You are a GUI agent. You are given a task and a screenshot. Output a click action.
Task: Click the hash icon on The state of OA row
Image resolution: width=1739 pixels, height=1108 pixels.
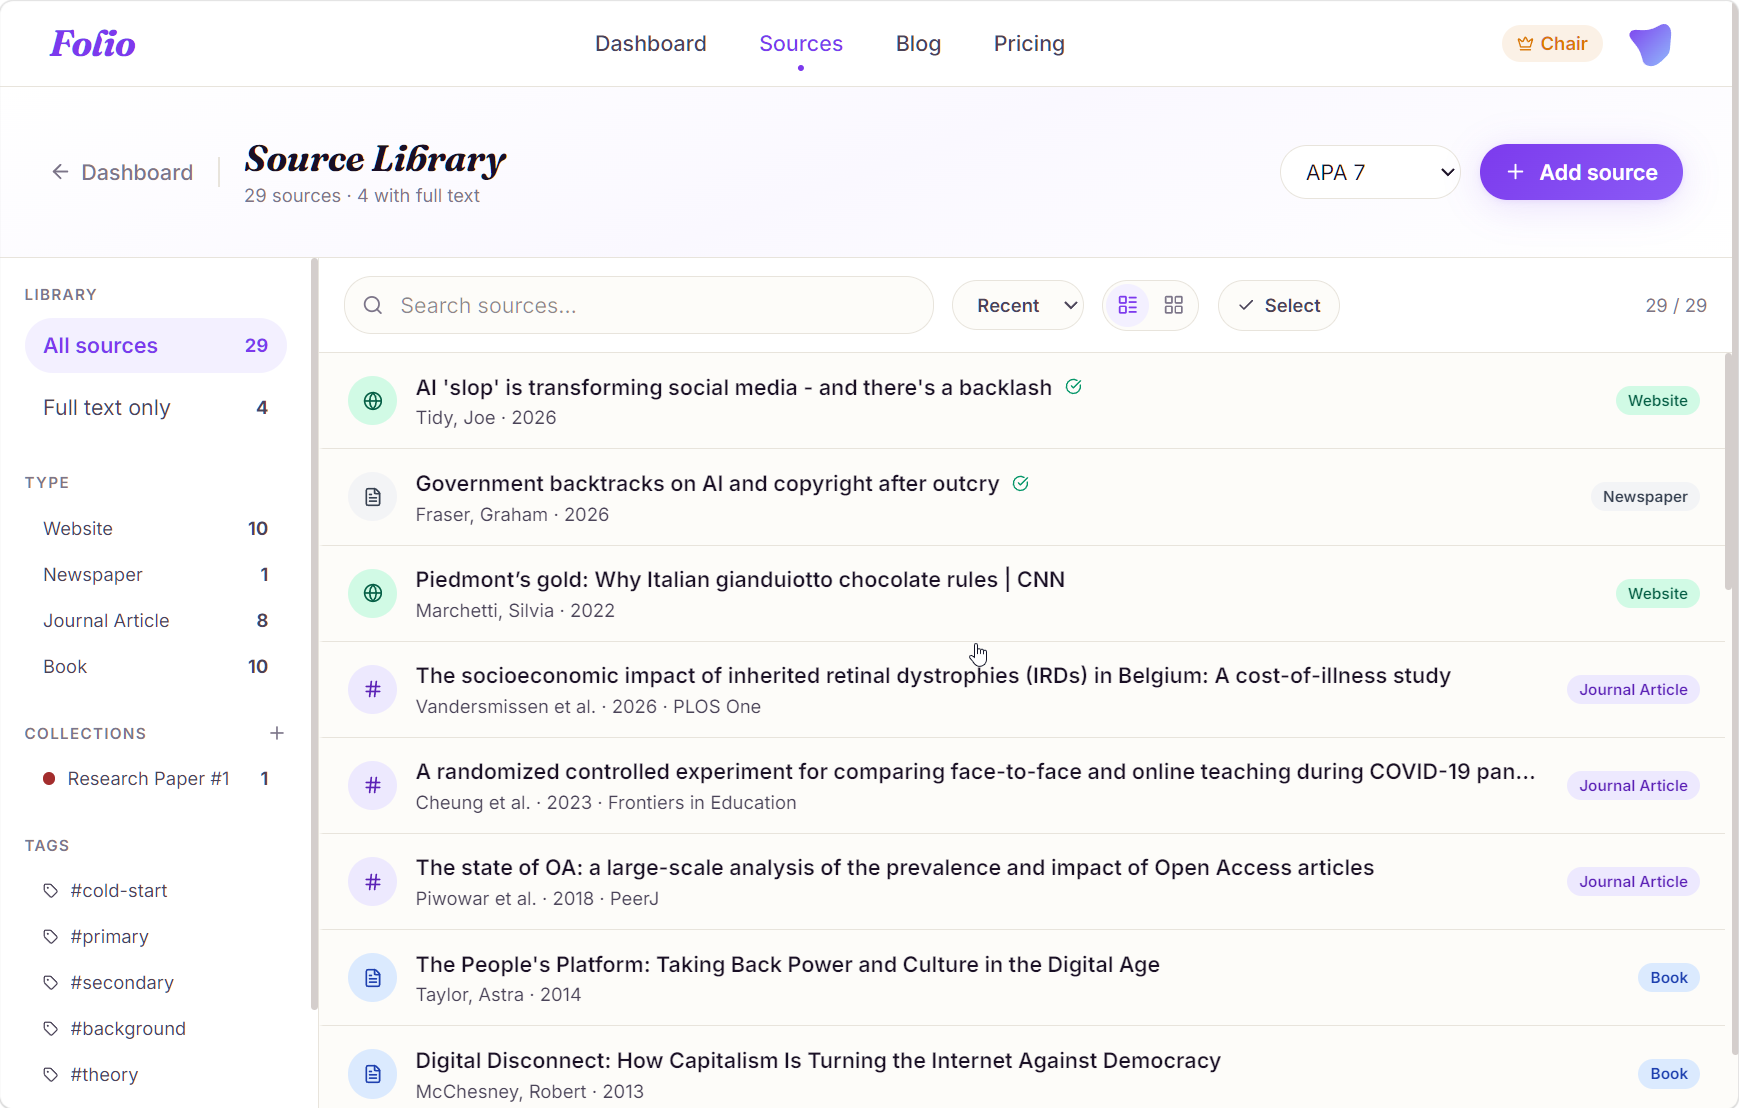[373, 881]
